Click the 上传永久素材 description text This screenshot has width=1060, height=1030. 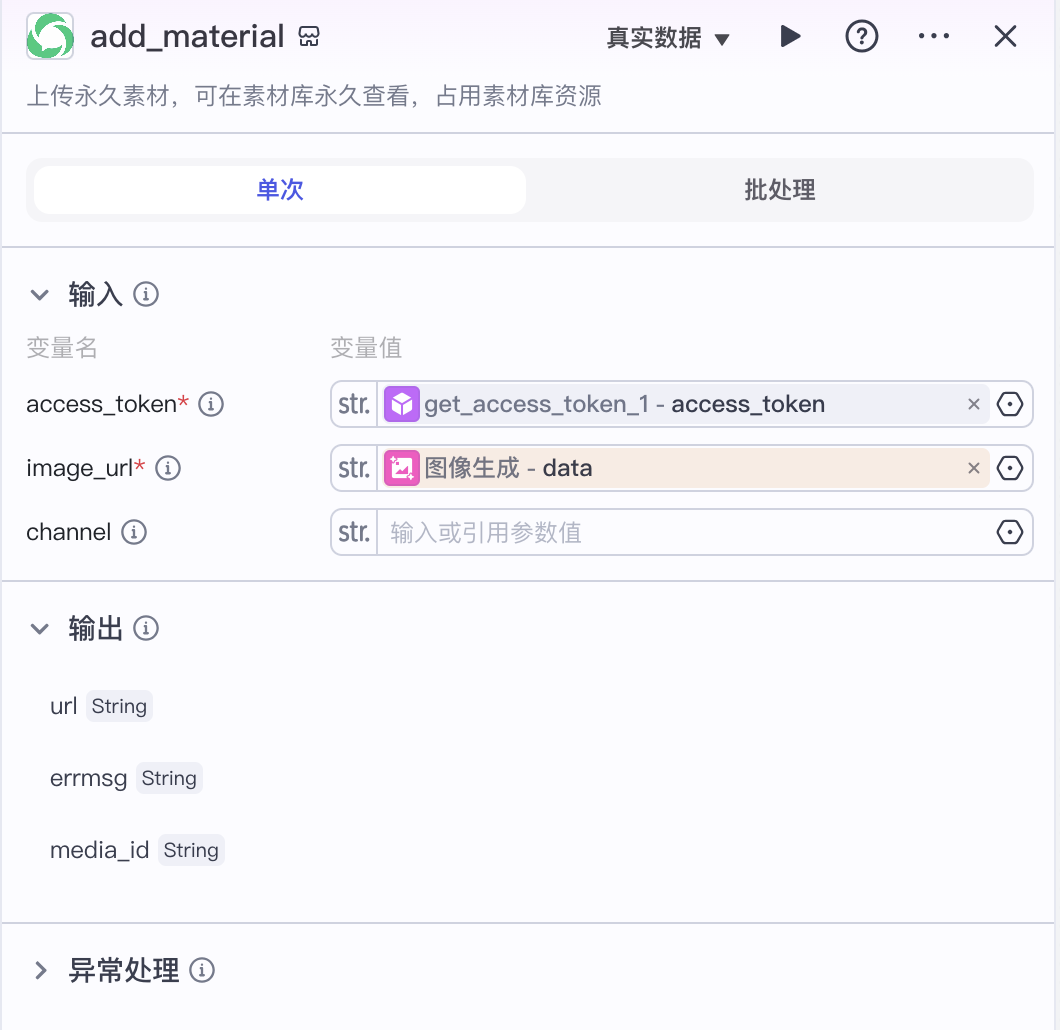[x=314, y=96]
